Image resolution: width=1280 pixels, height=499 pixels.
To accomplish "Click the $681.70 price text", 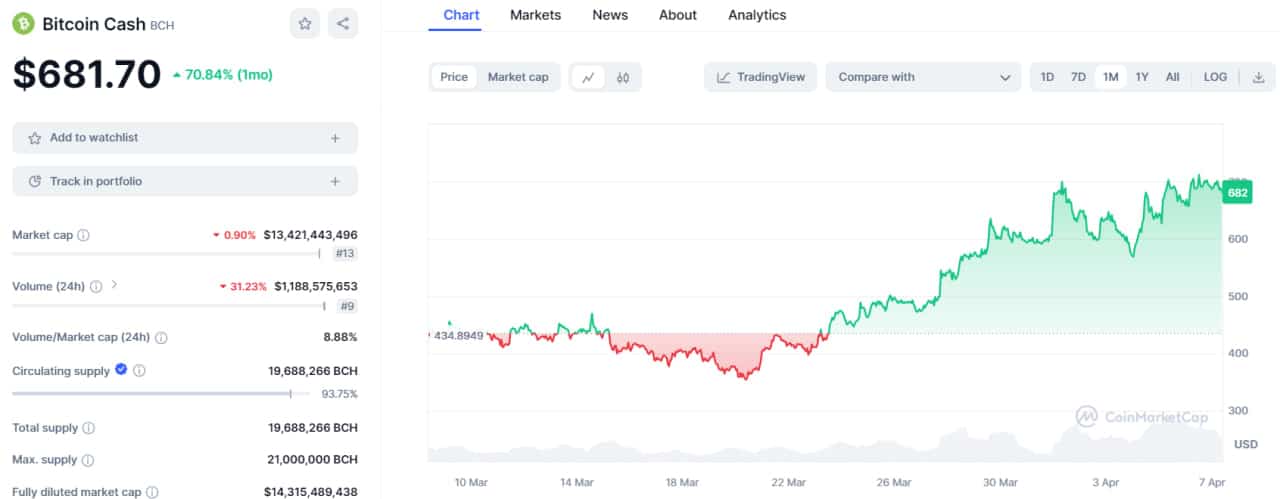I will [x=87, y=74].
